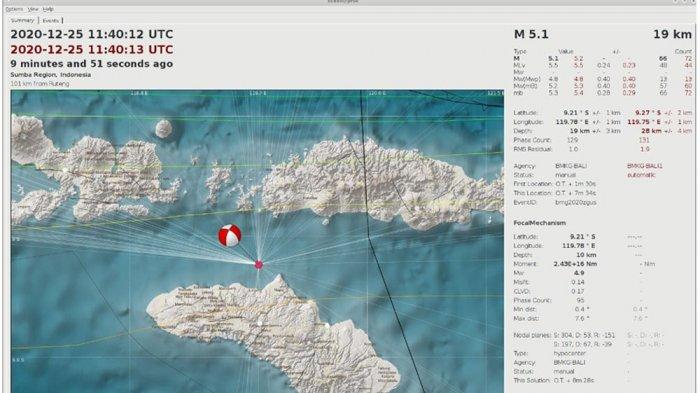Click the mb magnitude row value 5.3
The image size is (700, 393).
[x=553, y=93]
